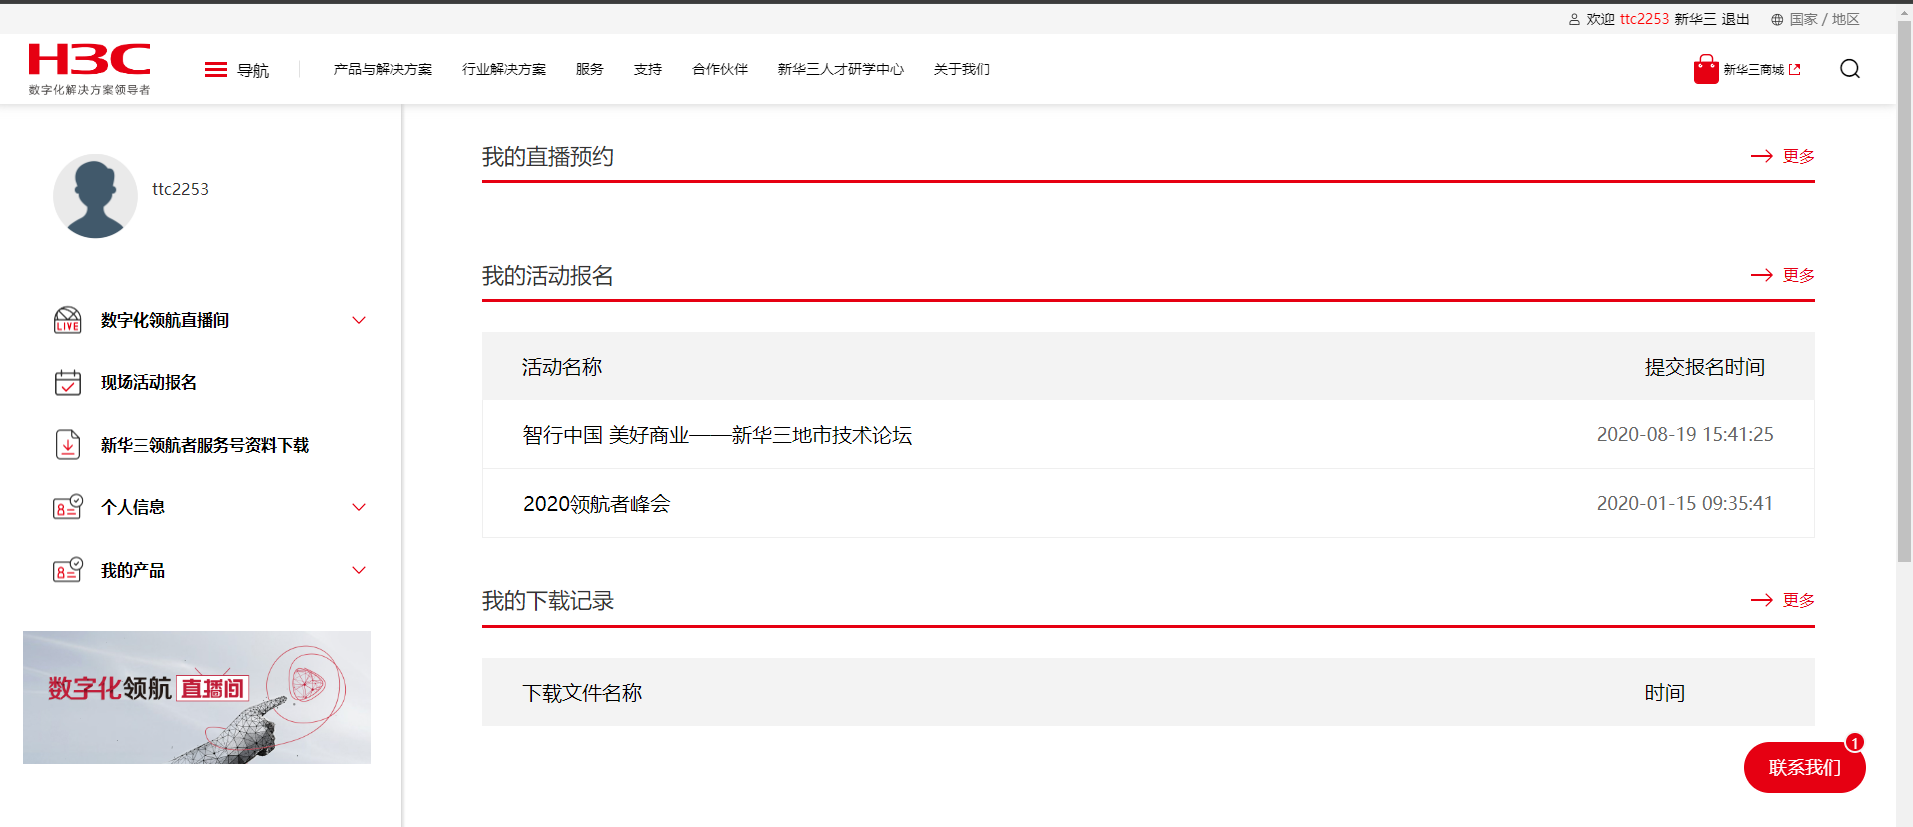The height and width of the screenshot is (827, 1913).
Task: Click the 新华三 link in top bar
Action: [x=1695, y=19]
